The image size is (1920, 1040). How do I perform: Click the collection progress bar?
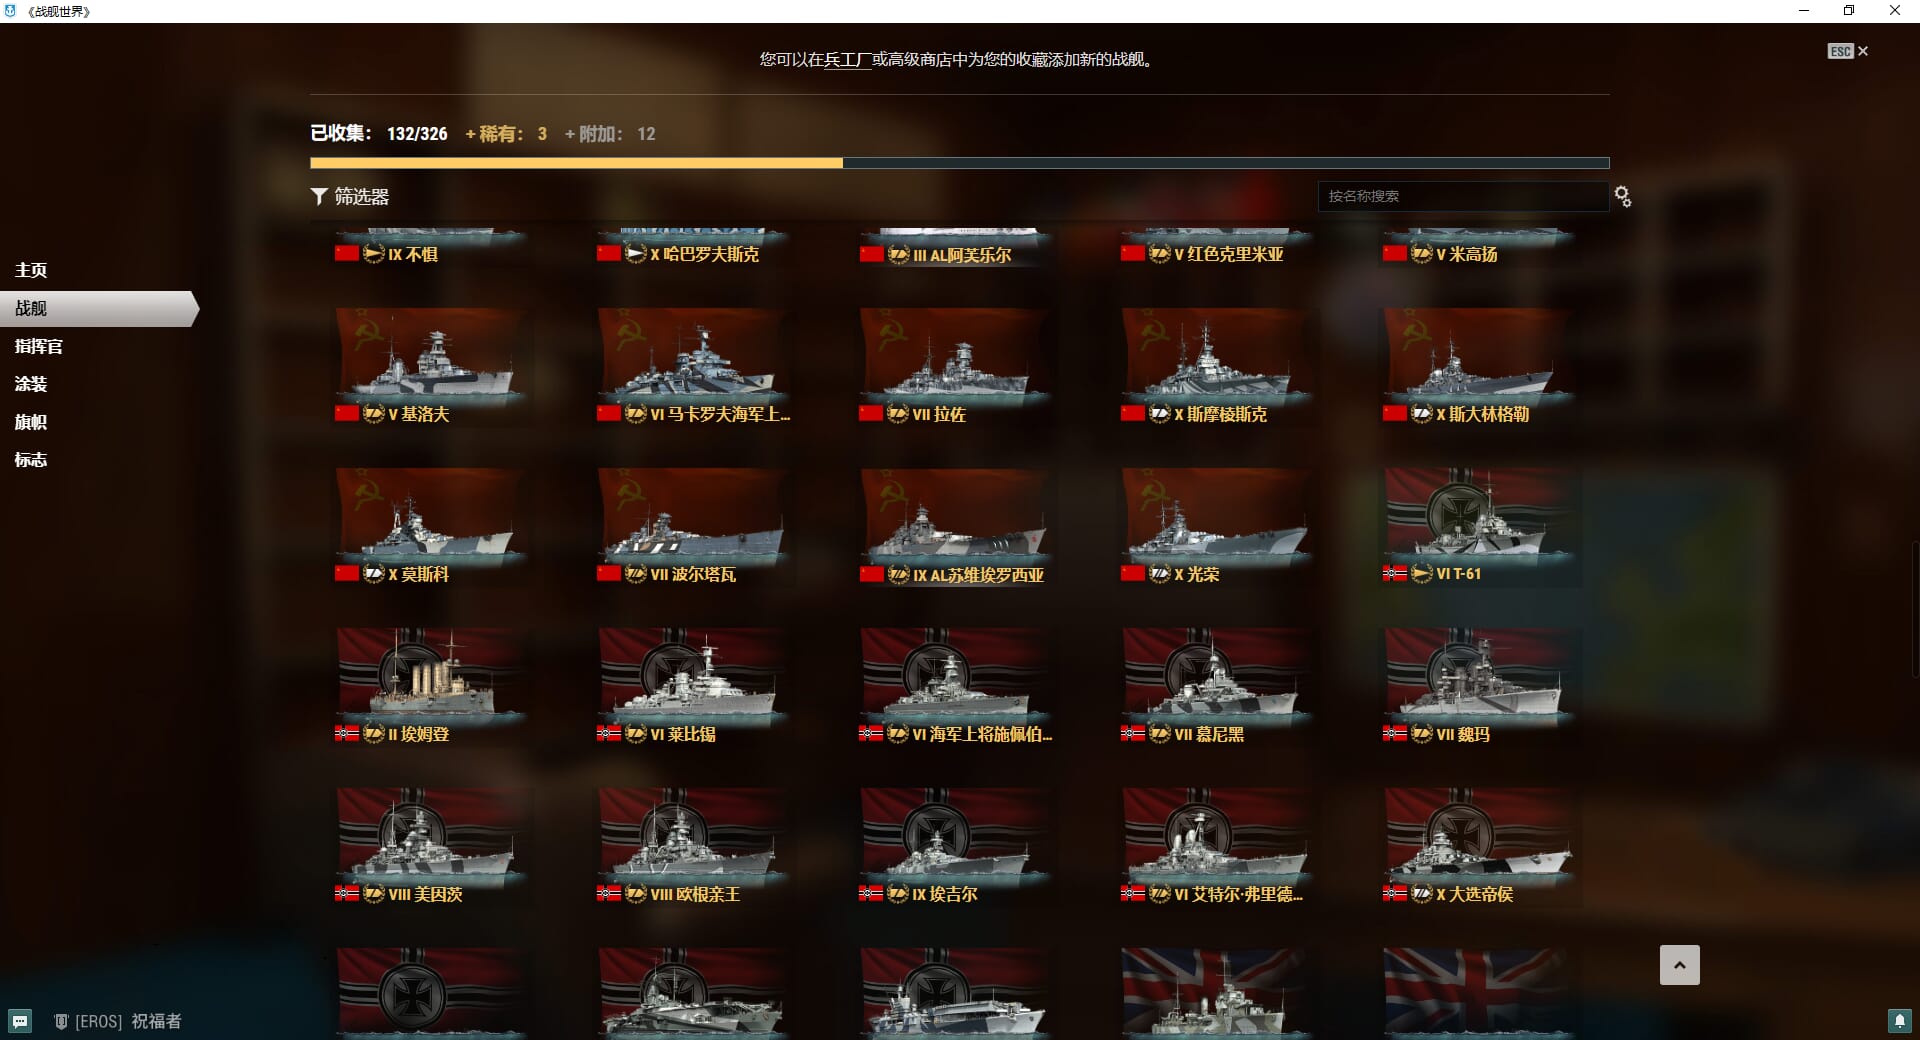(x=960, y=163)
